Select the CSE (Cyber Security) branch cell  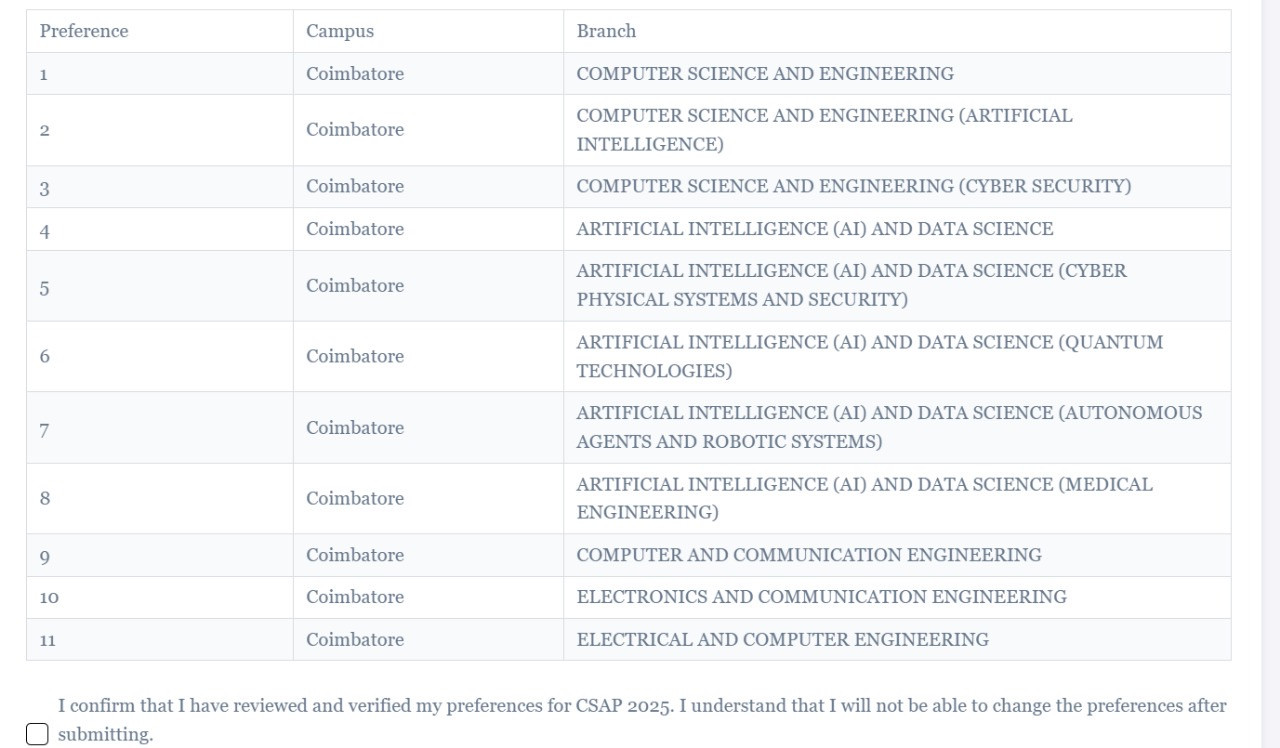(x=854, y=186)
